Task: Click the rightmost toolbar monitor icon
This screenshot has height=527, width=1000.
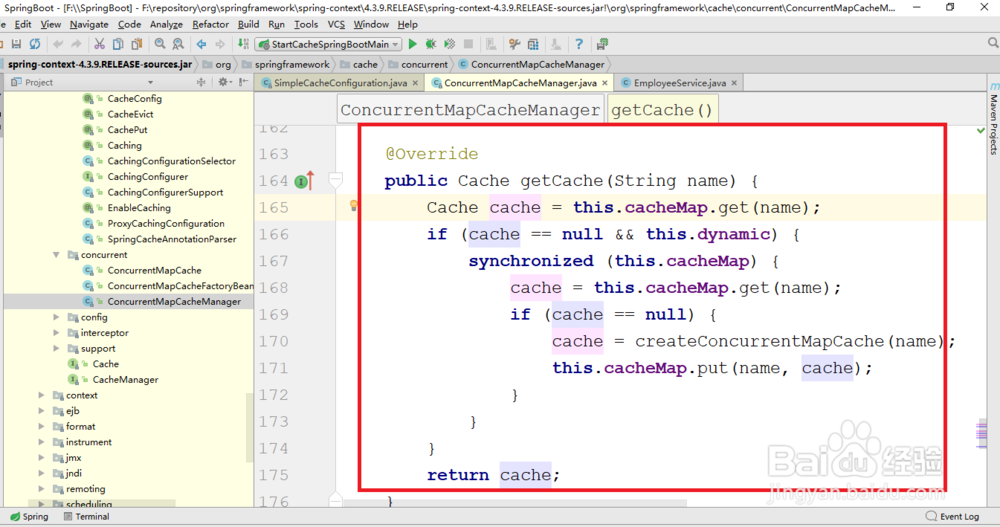Action: (602, 44)
